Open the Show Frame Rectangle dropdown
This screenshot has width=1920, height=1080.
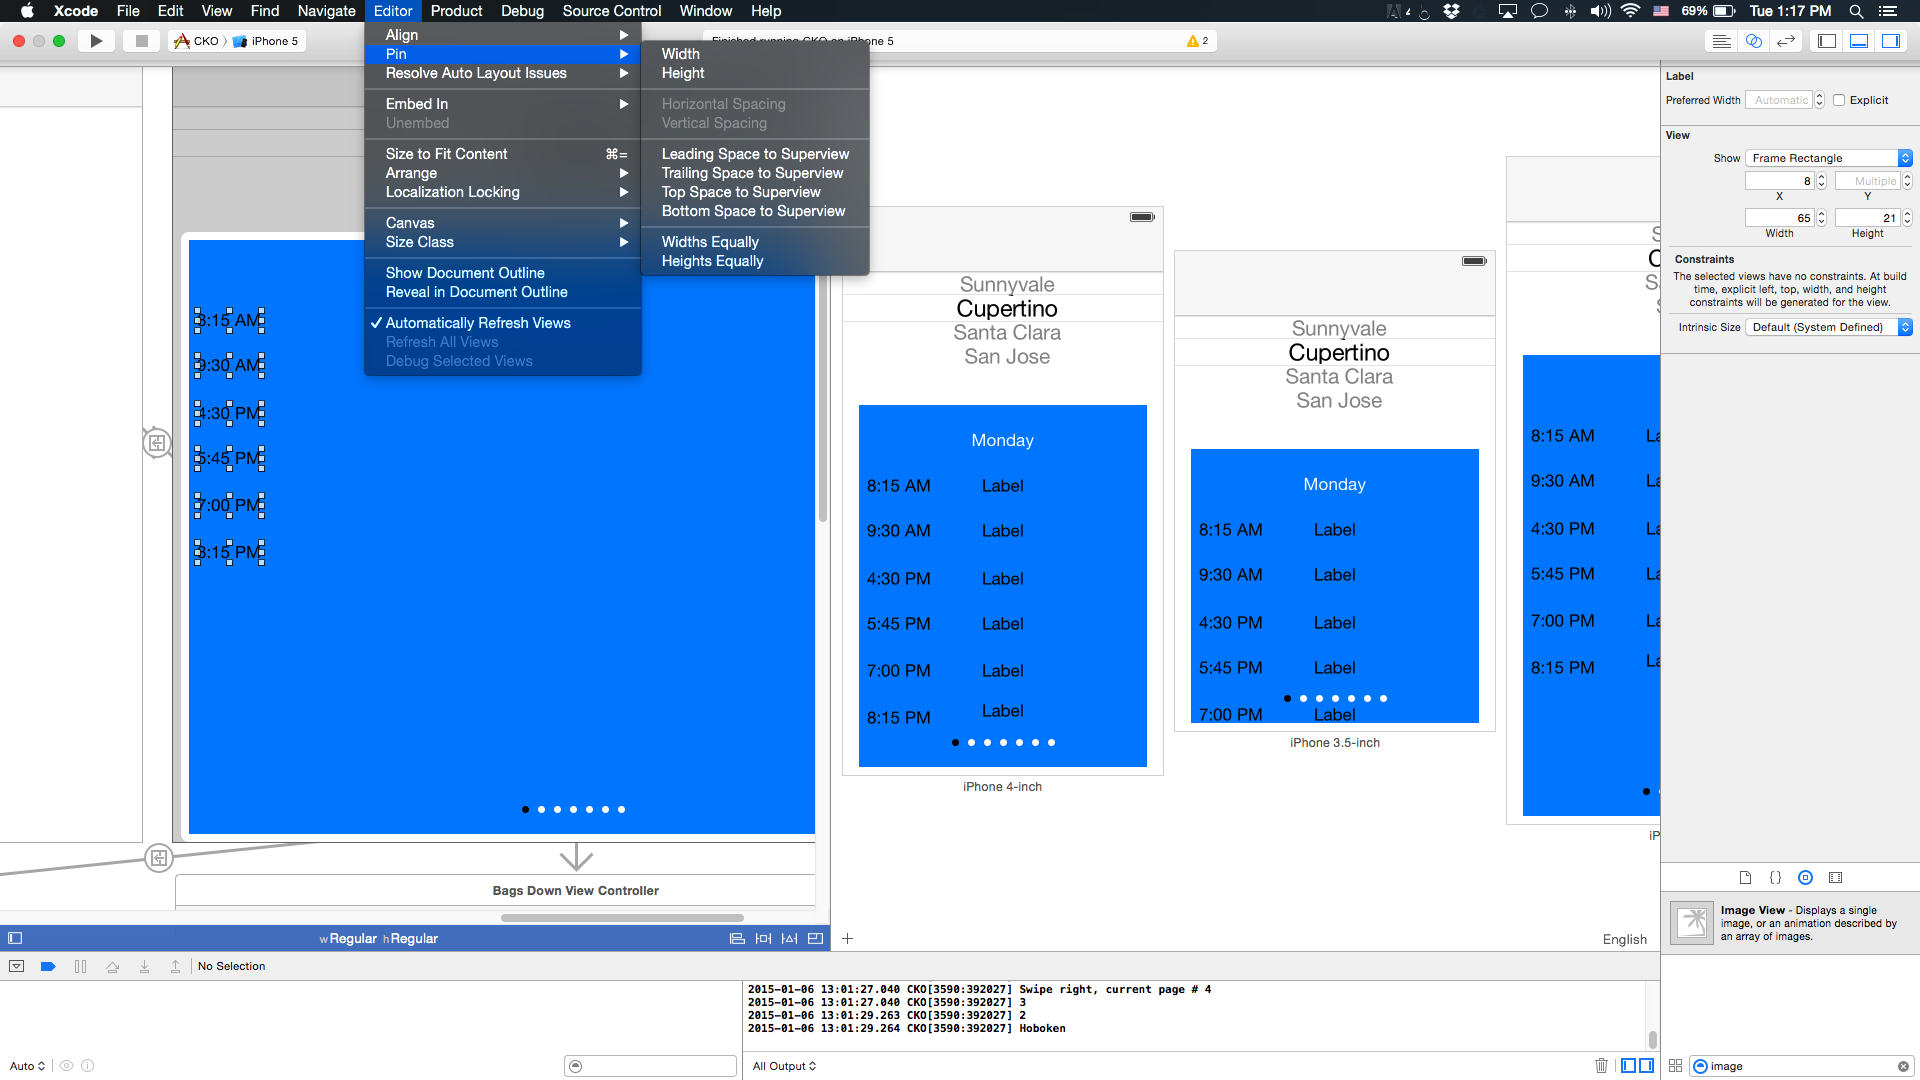tap(1828, 158)
